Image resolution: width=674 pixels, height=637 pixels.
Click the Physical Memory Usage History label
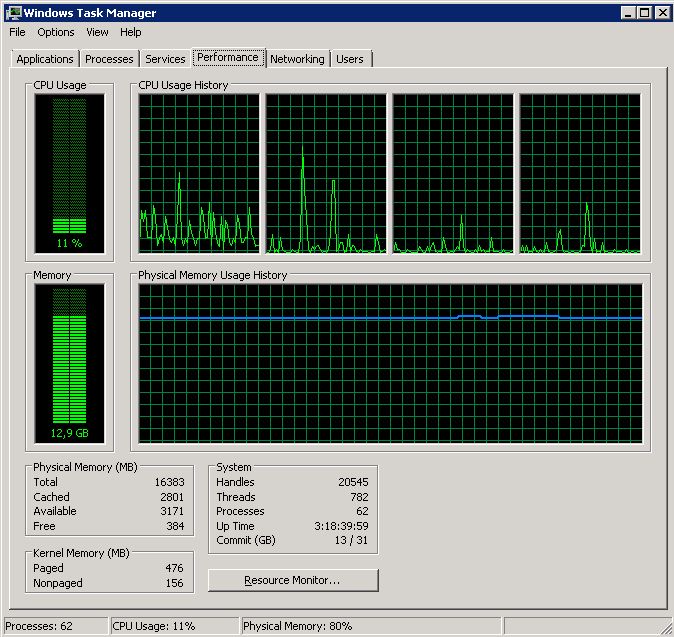212,275
